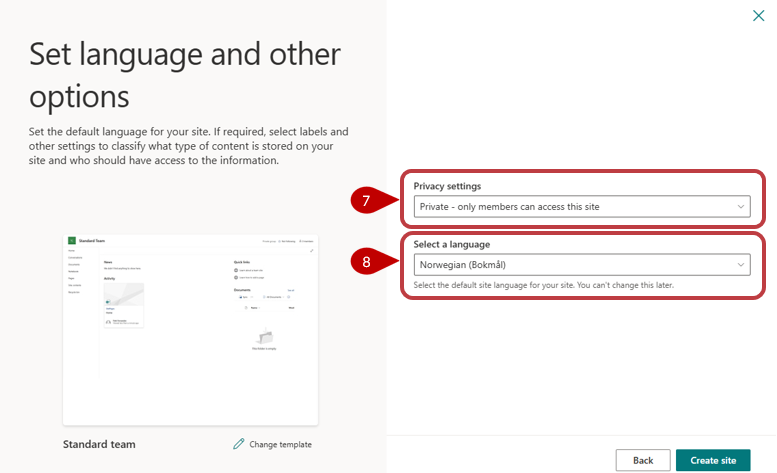Click the pencil icon beside Change template
The image size is (777, 473).
pos(238,444)
